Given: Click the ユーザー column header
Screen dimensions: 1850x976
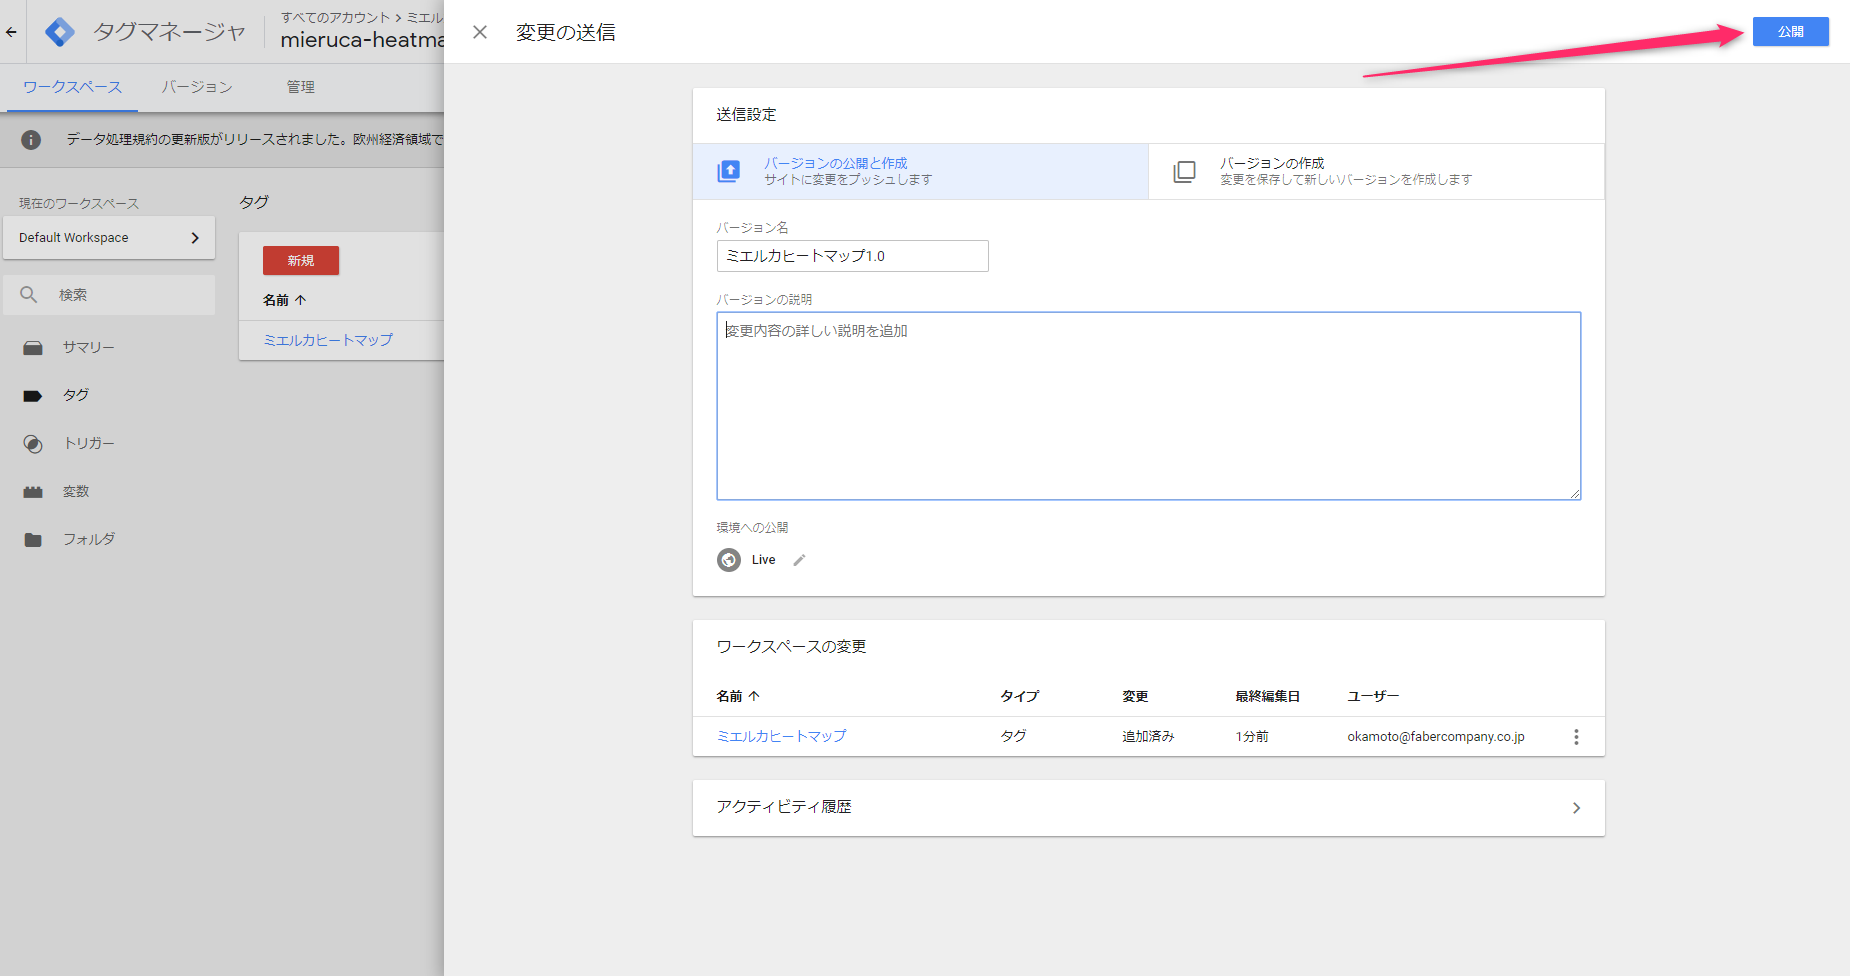Looking at the screenshot, I should pyautogui.click(x=1373, y=696).
